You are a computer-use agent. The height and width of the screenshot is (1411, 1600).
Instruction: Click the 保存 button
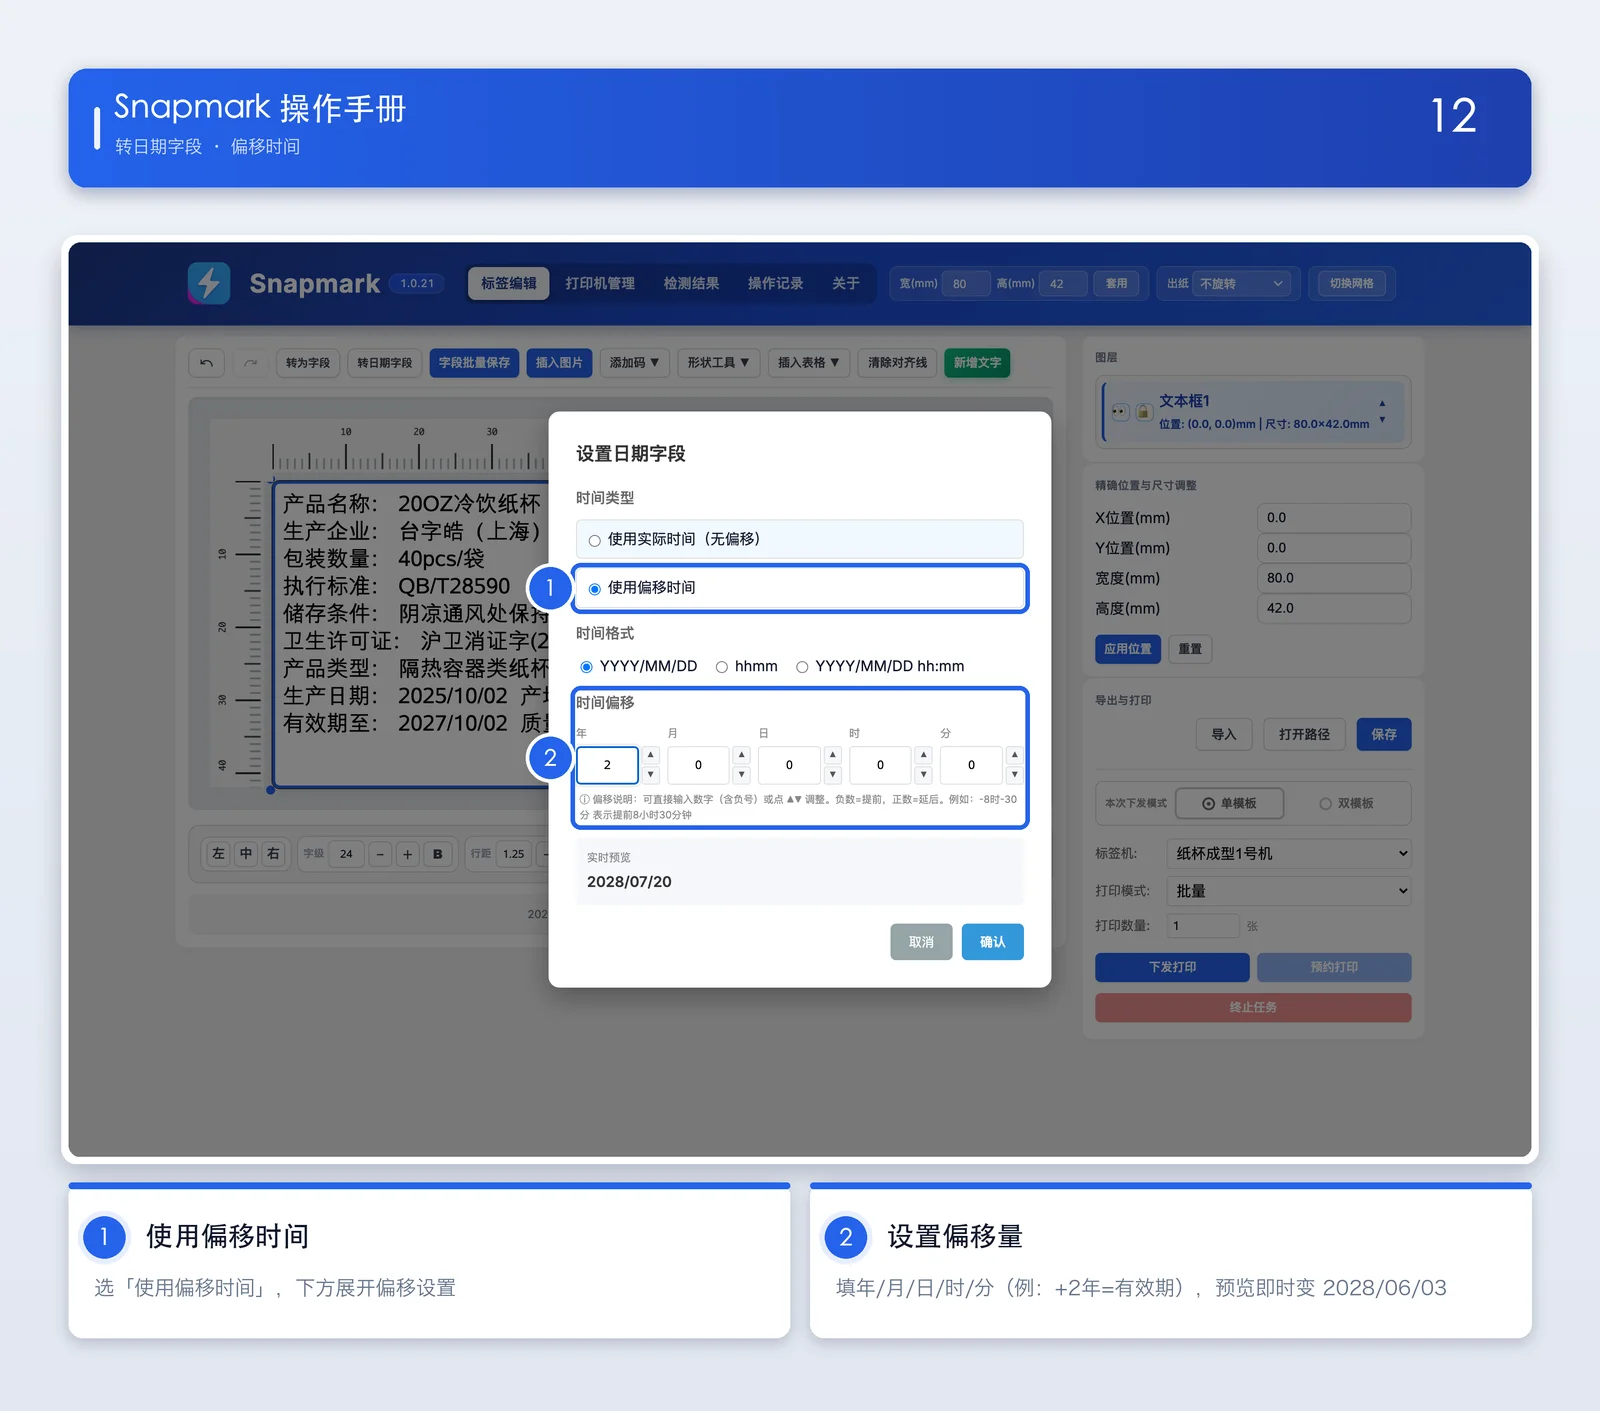coord(1384,735)
